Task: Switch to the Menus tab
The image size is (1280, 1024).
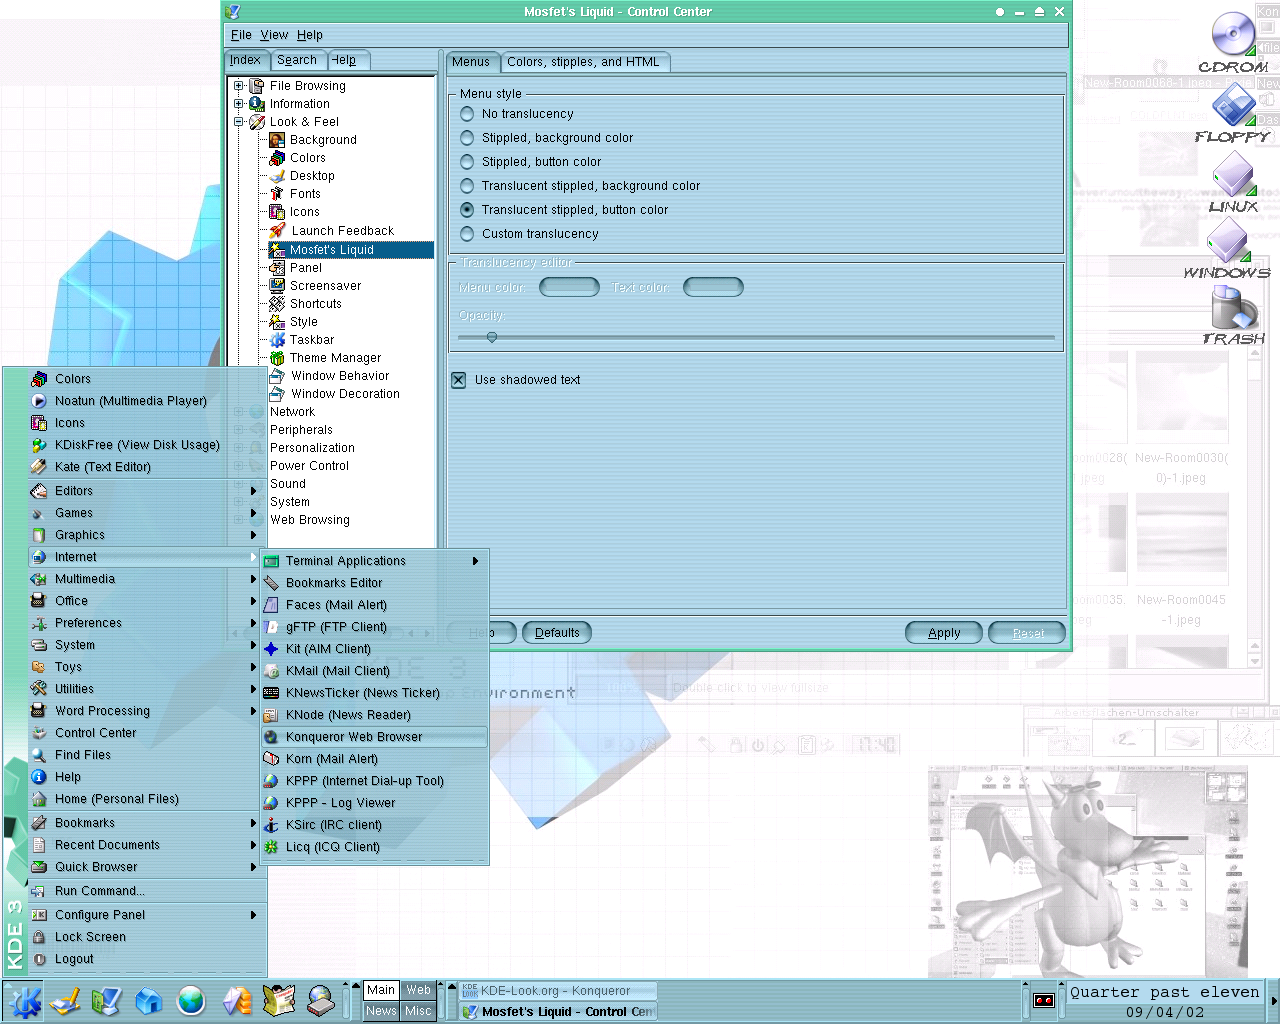Action: (x=471, y=62)
